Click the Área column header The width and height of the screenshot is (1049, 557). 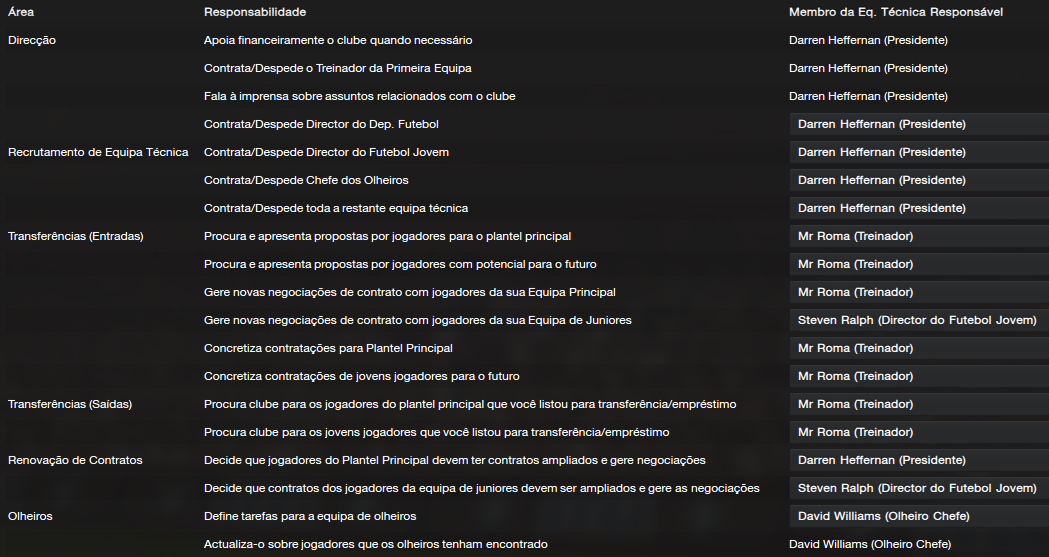click(x=21, y=12)
